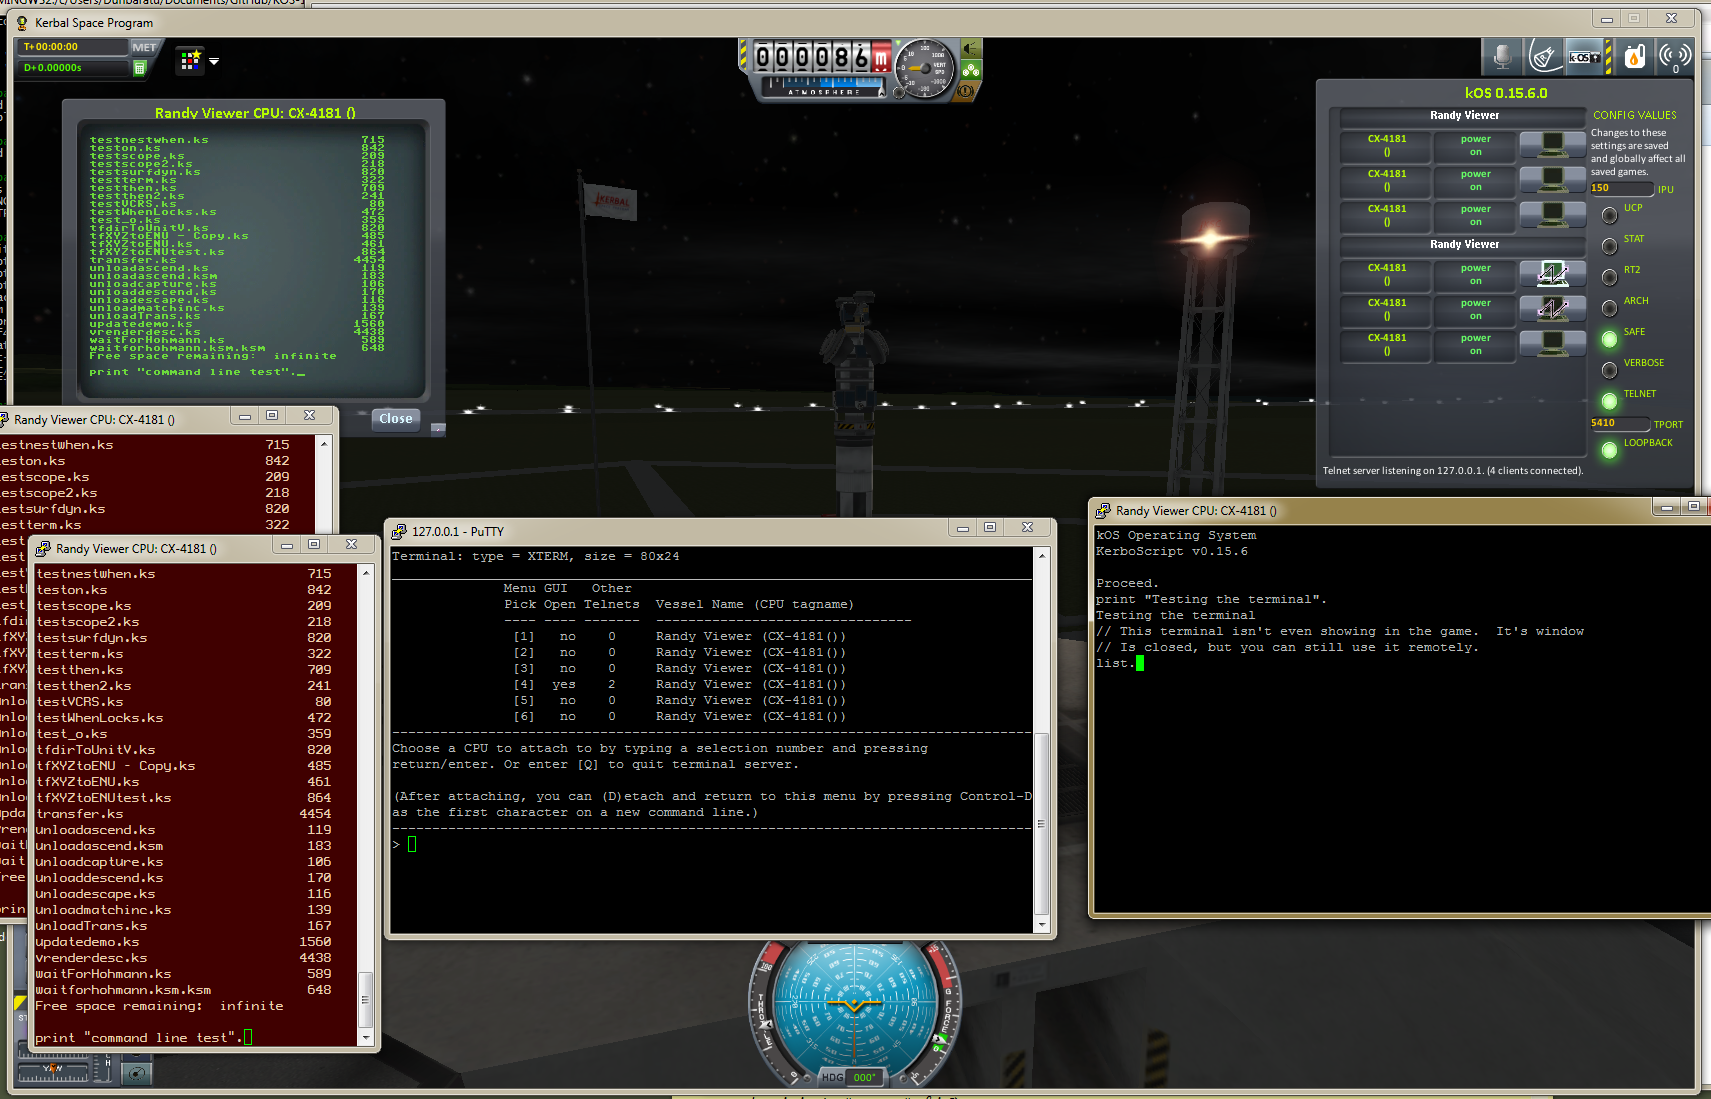Click the PuTTY window vertical scrollbar
Screen dimensions: 1711x1099
click(1041, 820)
